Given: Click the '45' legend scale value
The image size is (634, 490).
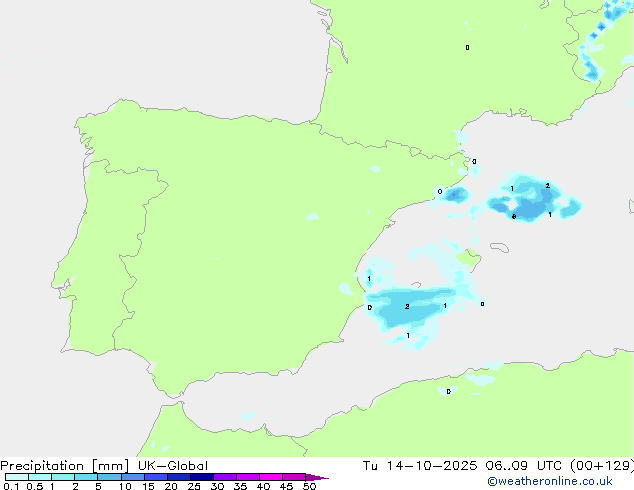Looking at the screenshot, I should click(286, 486).
